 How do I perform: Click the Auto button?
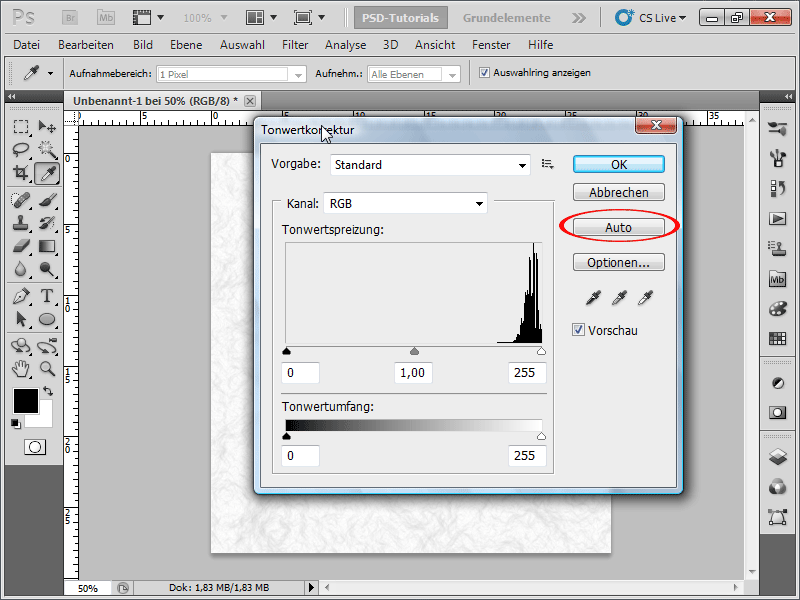point(619,227)
